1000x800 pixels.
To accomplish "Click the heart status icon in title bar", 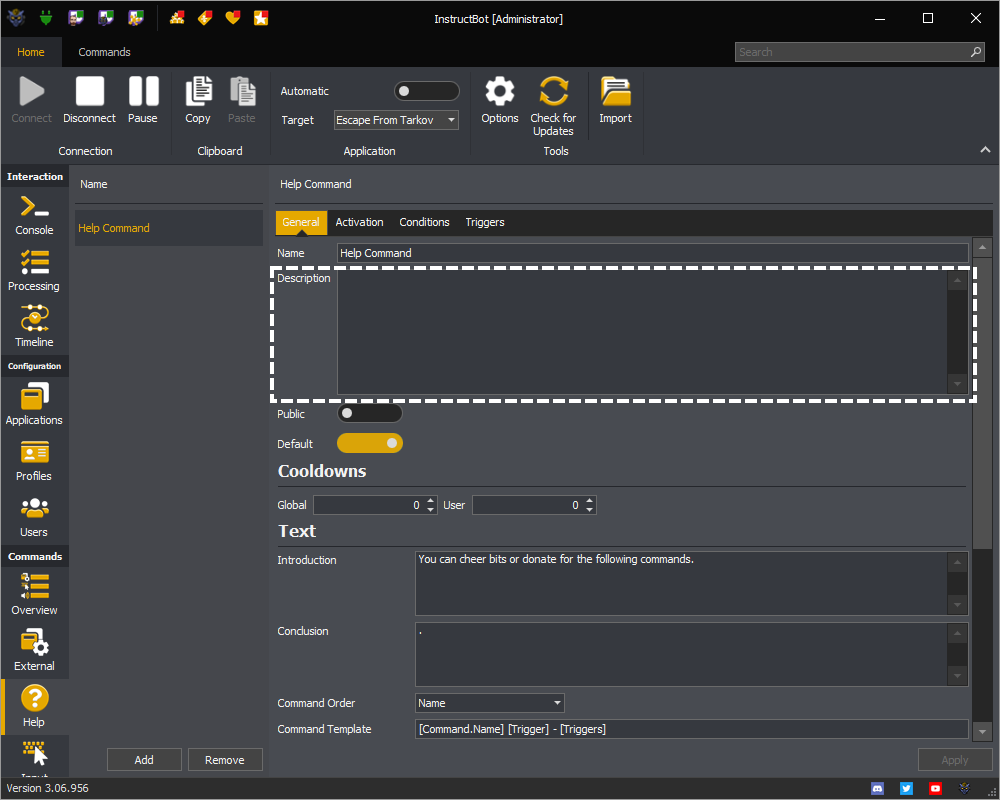I will pyautogui.click(x=233, y=18).
